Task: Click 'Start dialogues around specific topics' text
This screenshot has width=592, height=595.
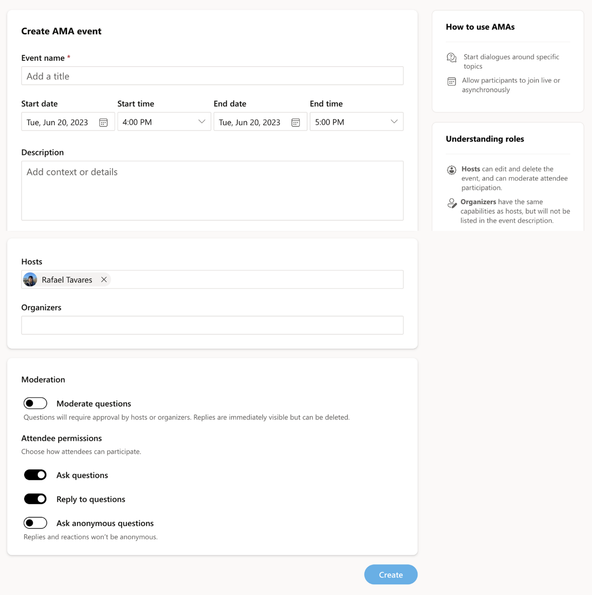Action: tap(511, 61)
